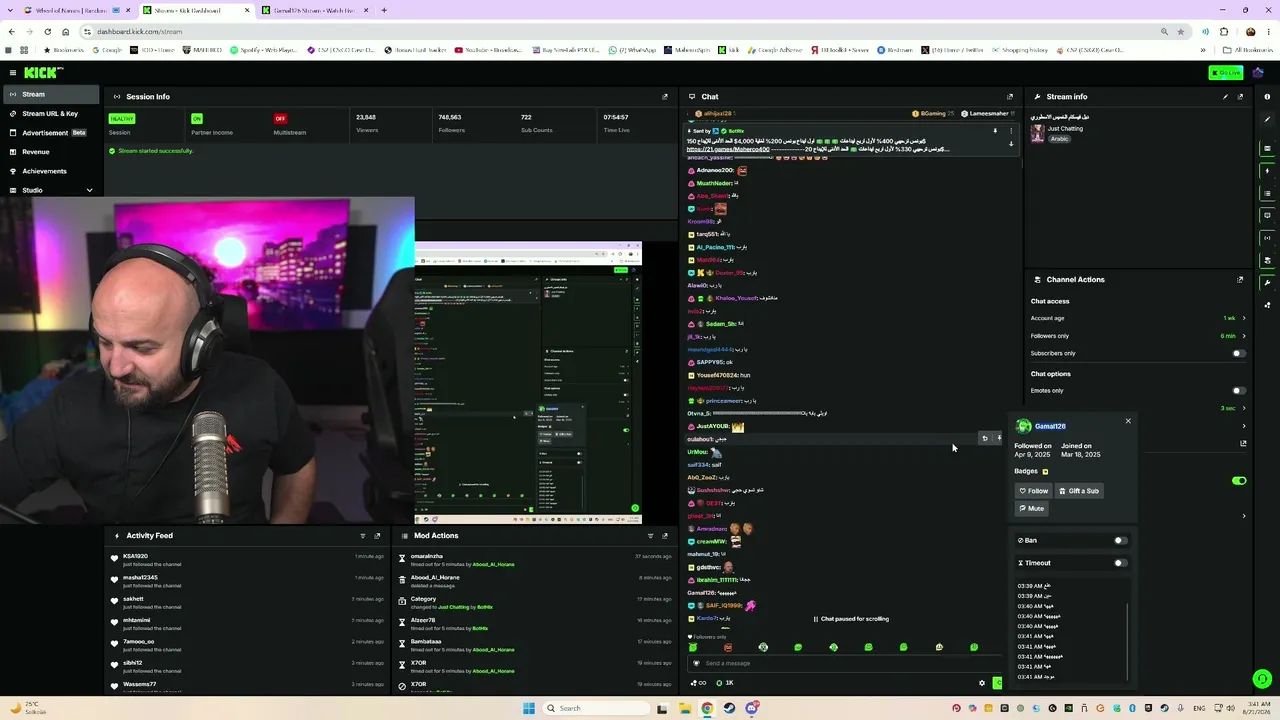The width and height of the screenshot is (1280, 720).
Task: Open the green support chat bubble
Action: pos(1262,679)
